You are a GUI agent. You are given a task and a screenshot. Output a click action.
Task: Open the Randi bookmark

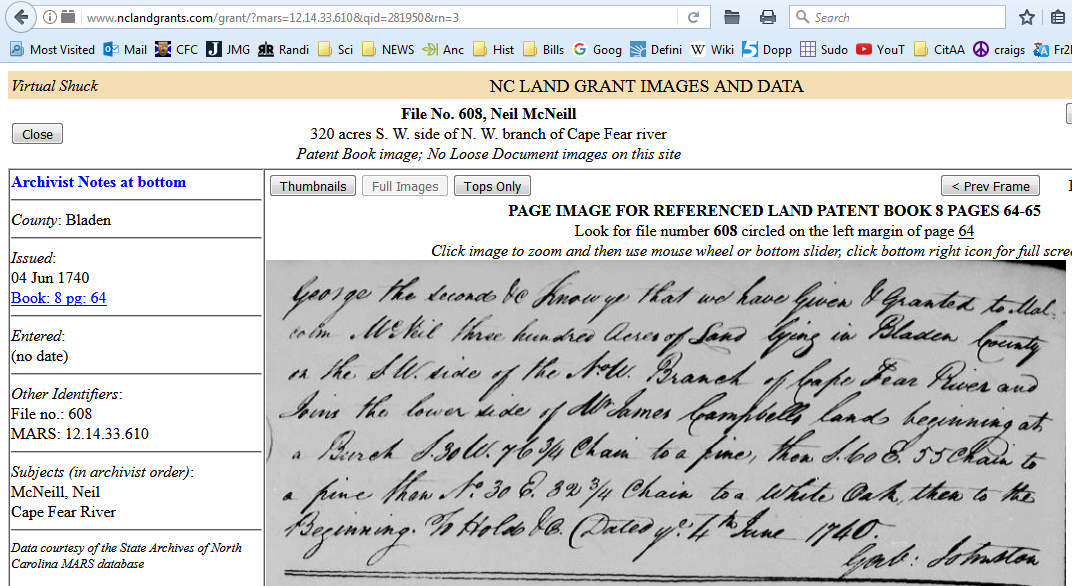point(284,49)
